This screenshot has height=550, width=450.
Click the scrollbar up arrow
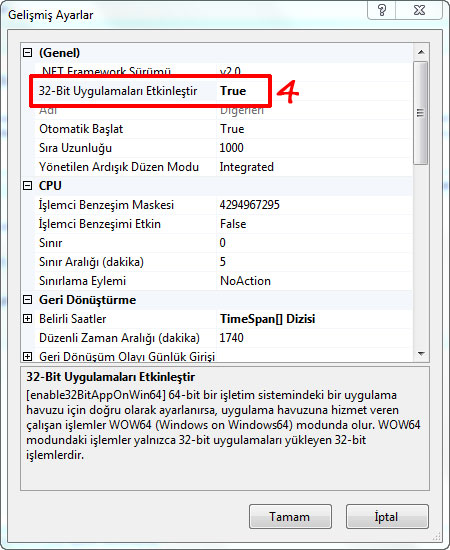point(421,52)
